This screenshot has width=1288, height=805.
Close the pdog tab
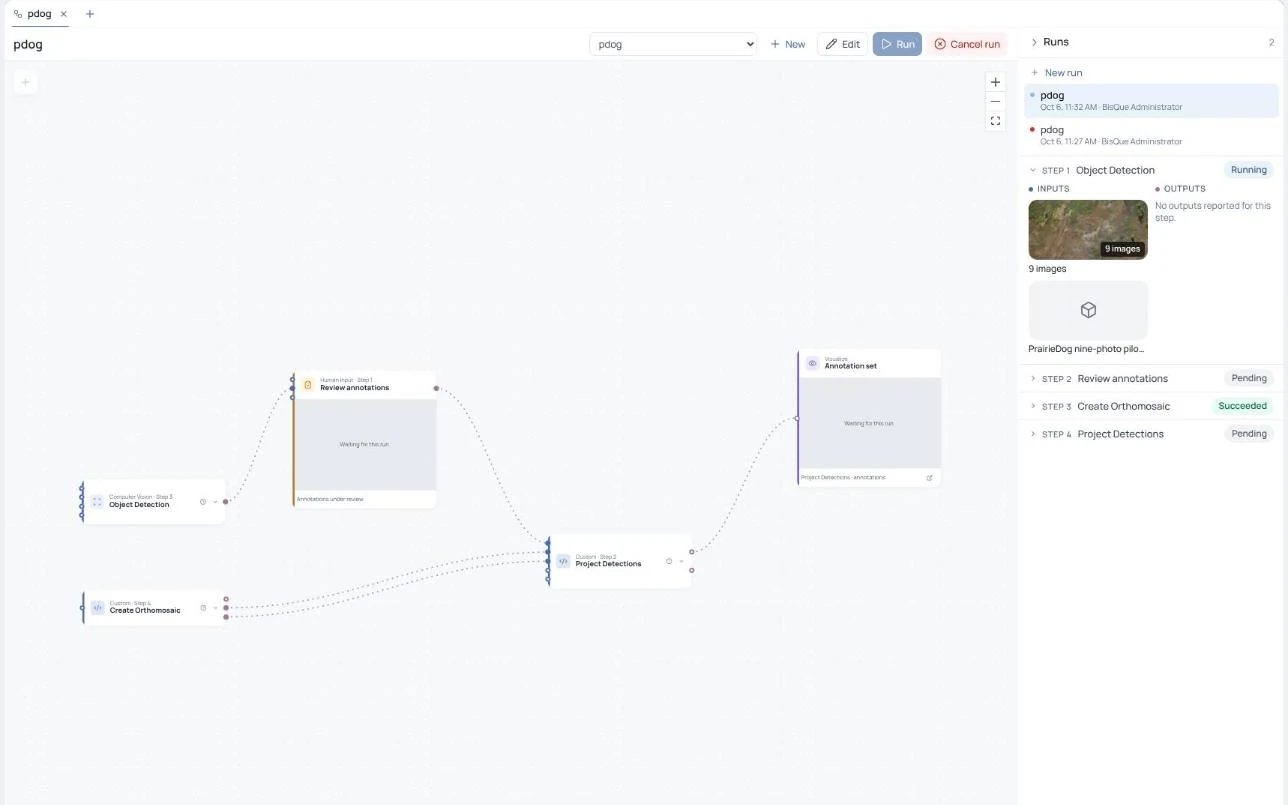64,14
